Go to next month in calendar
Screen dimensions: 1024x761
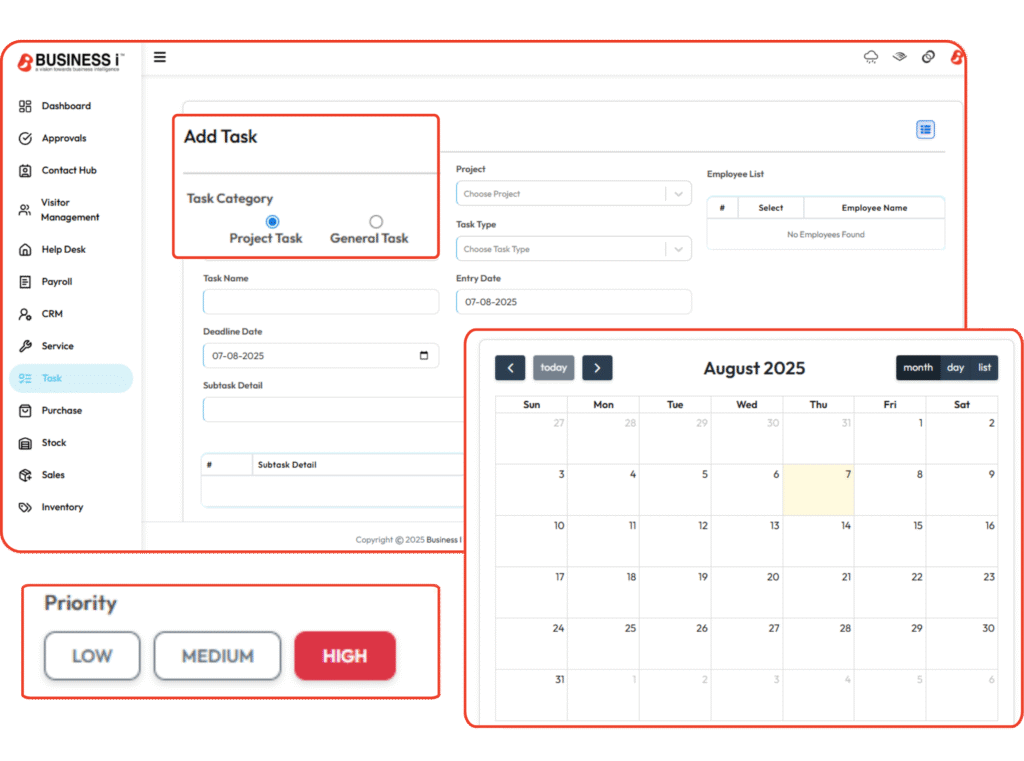[597, 368]
